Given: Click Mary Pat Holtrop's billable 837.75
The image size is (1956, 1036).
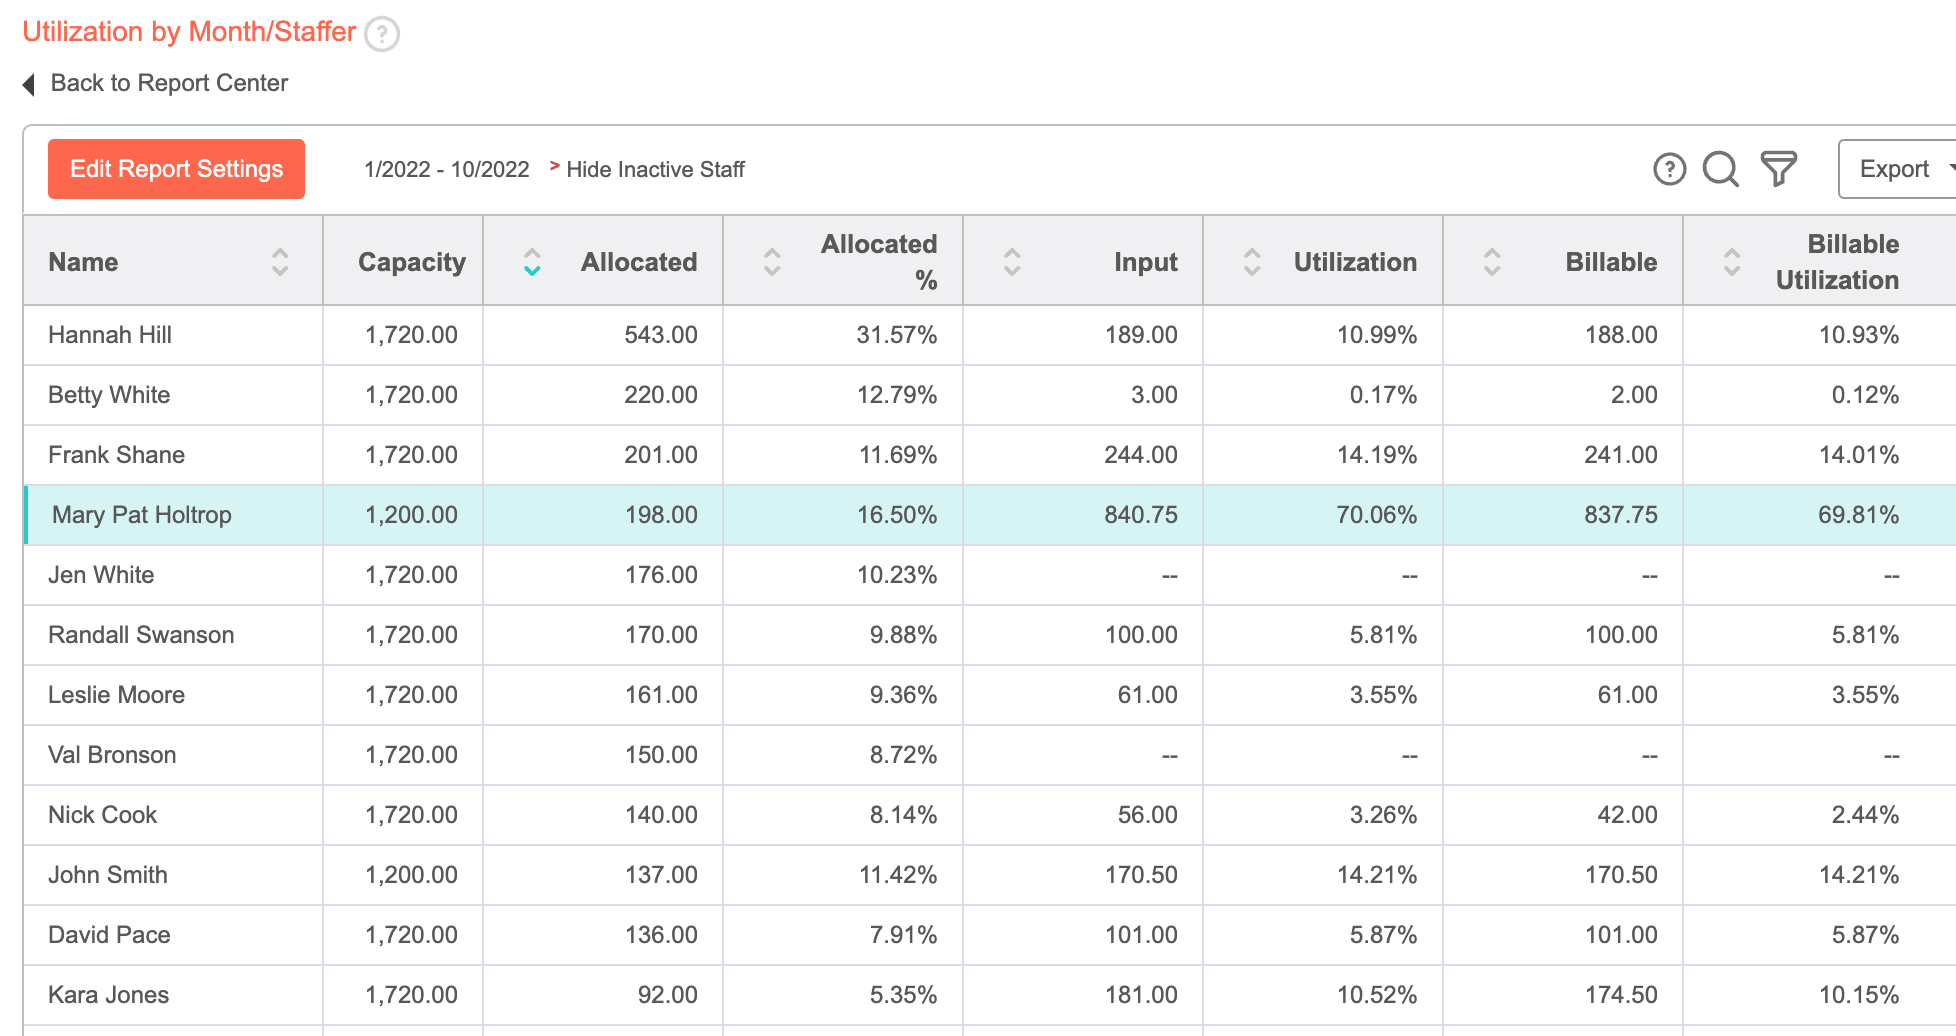Looking at the screenshot, I should point(1621,515).
